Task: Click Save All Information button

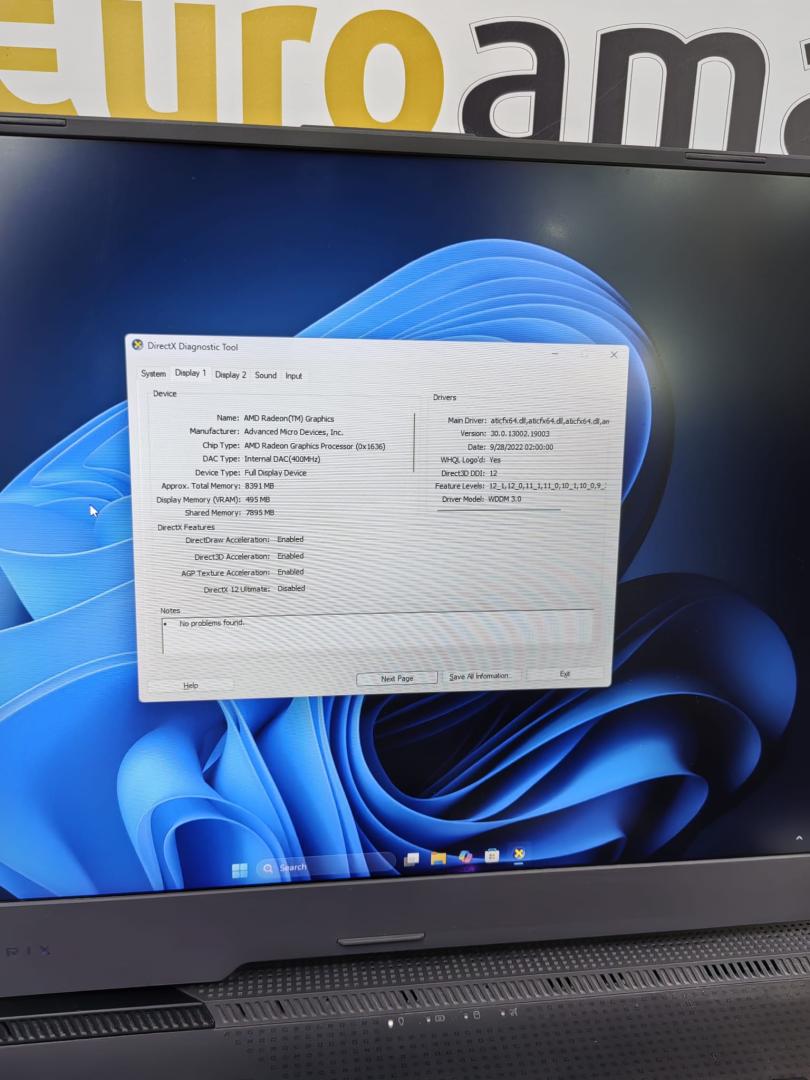Action: click(x=480, y=676)
